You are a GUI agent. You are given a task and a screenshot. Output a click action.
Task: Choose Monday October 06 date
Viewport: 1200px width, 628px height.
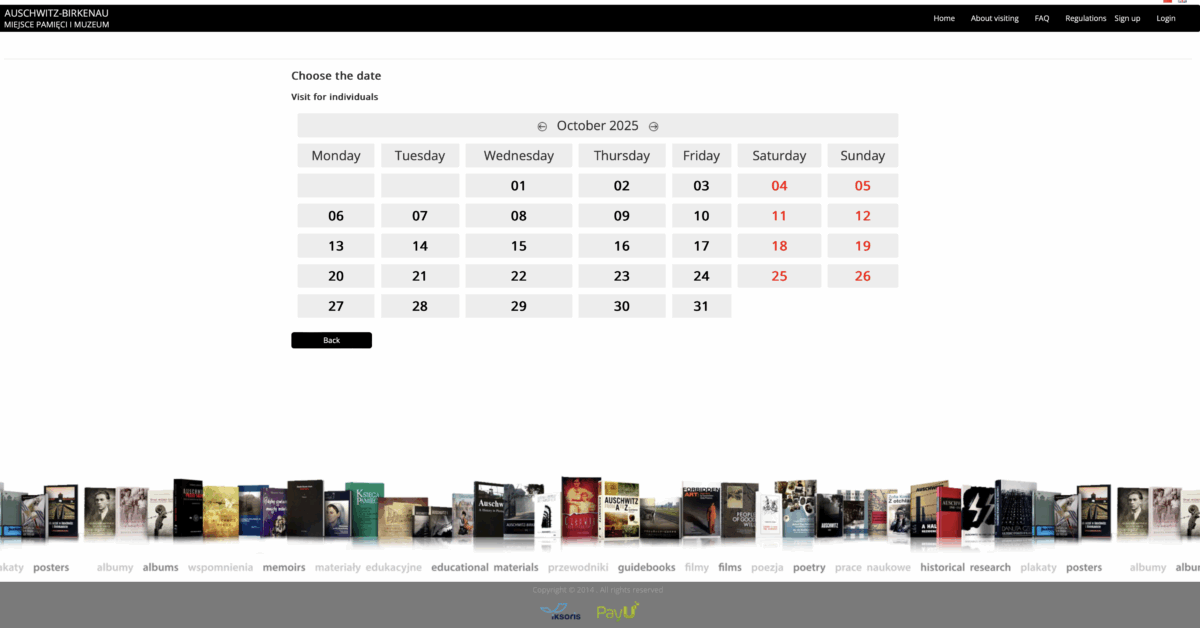pyautogui.click(x=336, y=216)
